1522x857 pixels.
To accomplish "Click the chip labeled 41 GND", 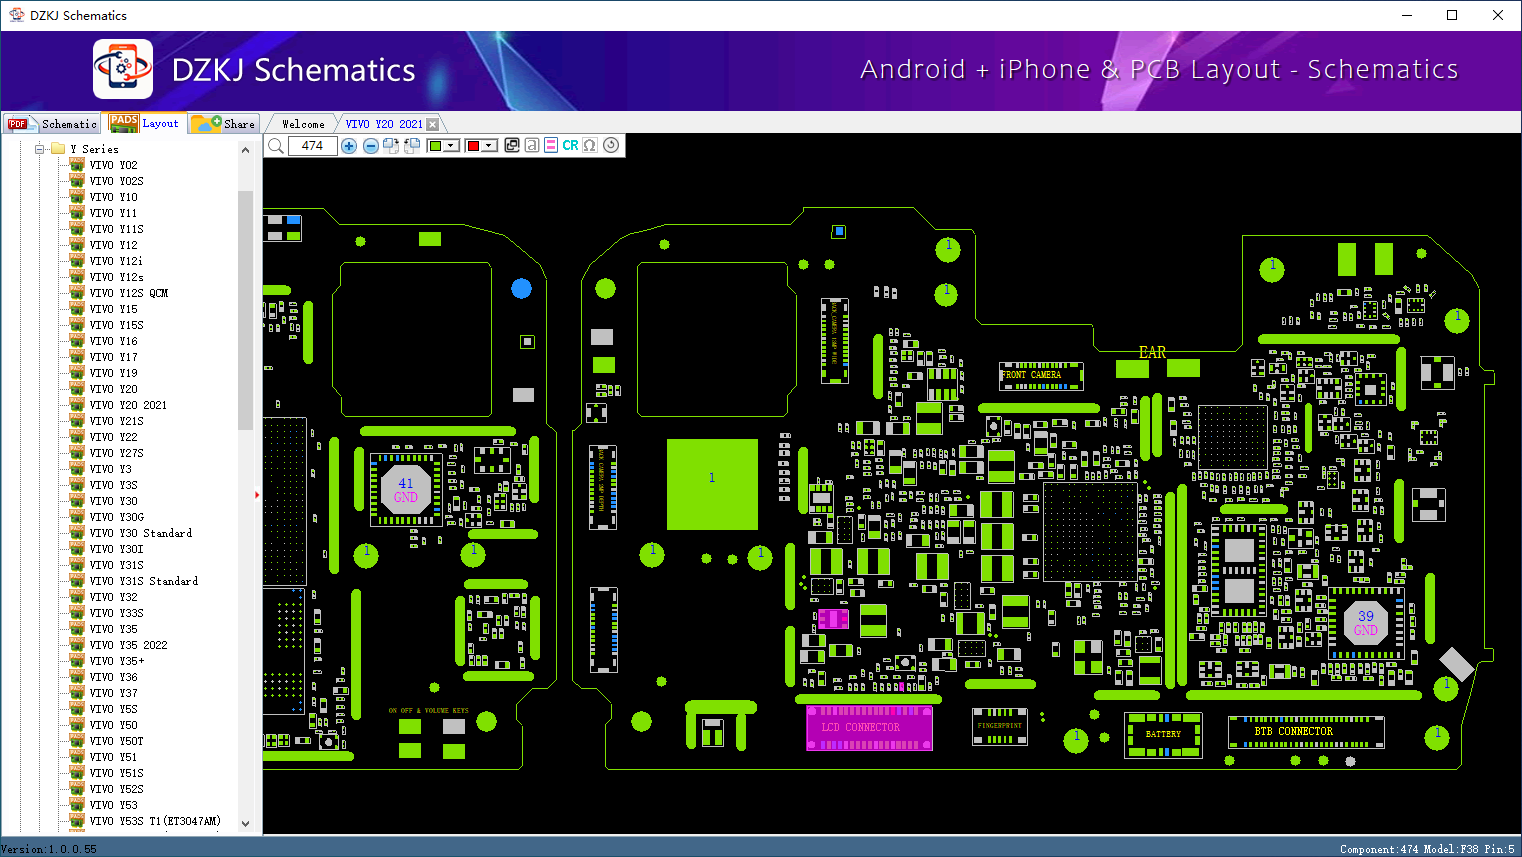I will [406, 490].
